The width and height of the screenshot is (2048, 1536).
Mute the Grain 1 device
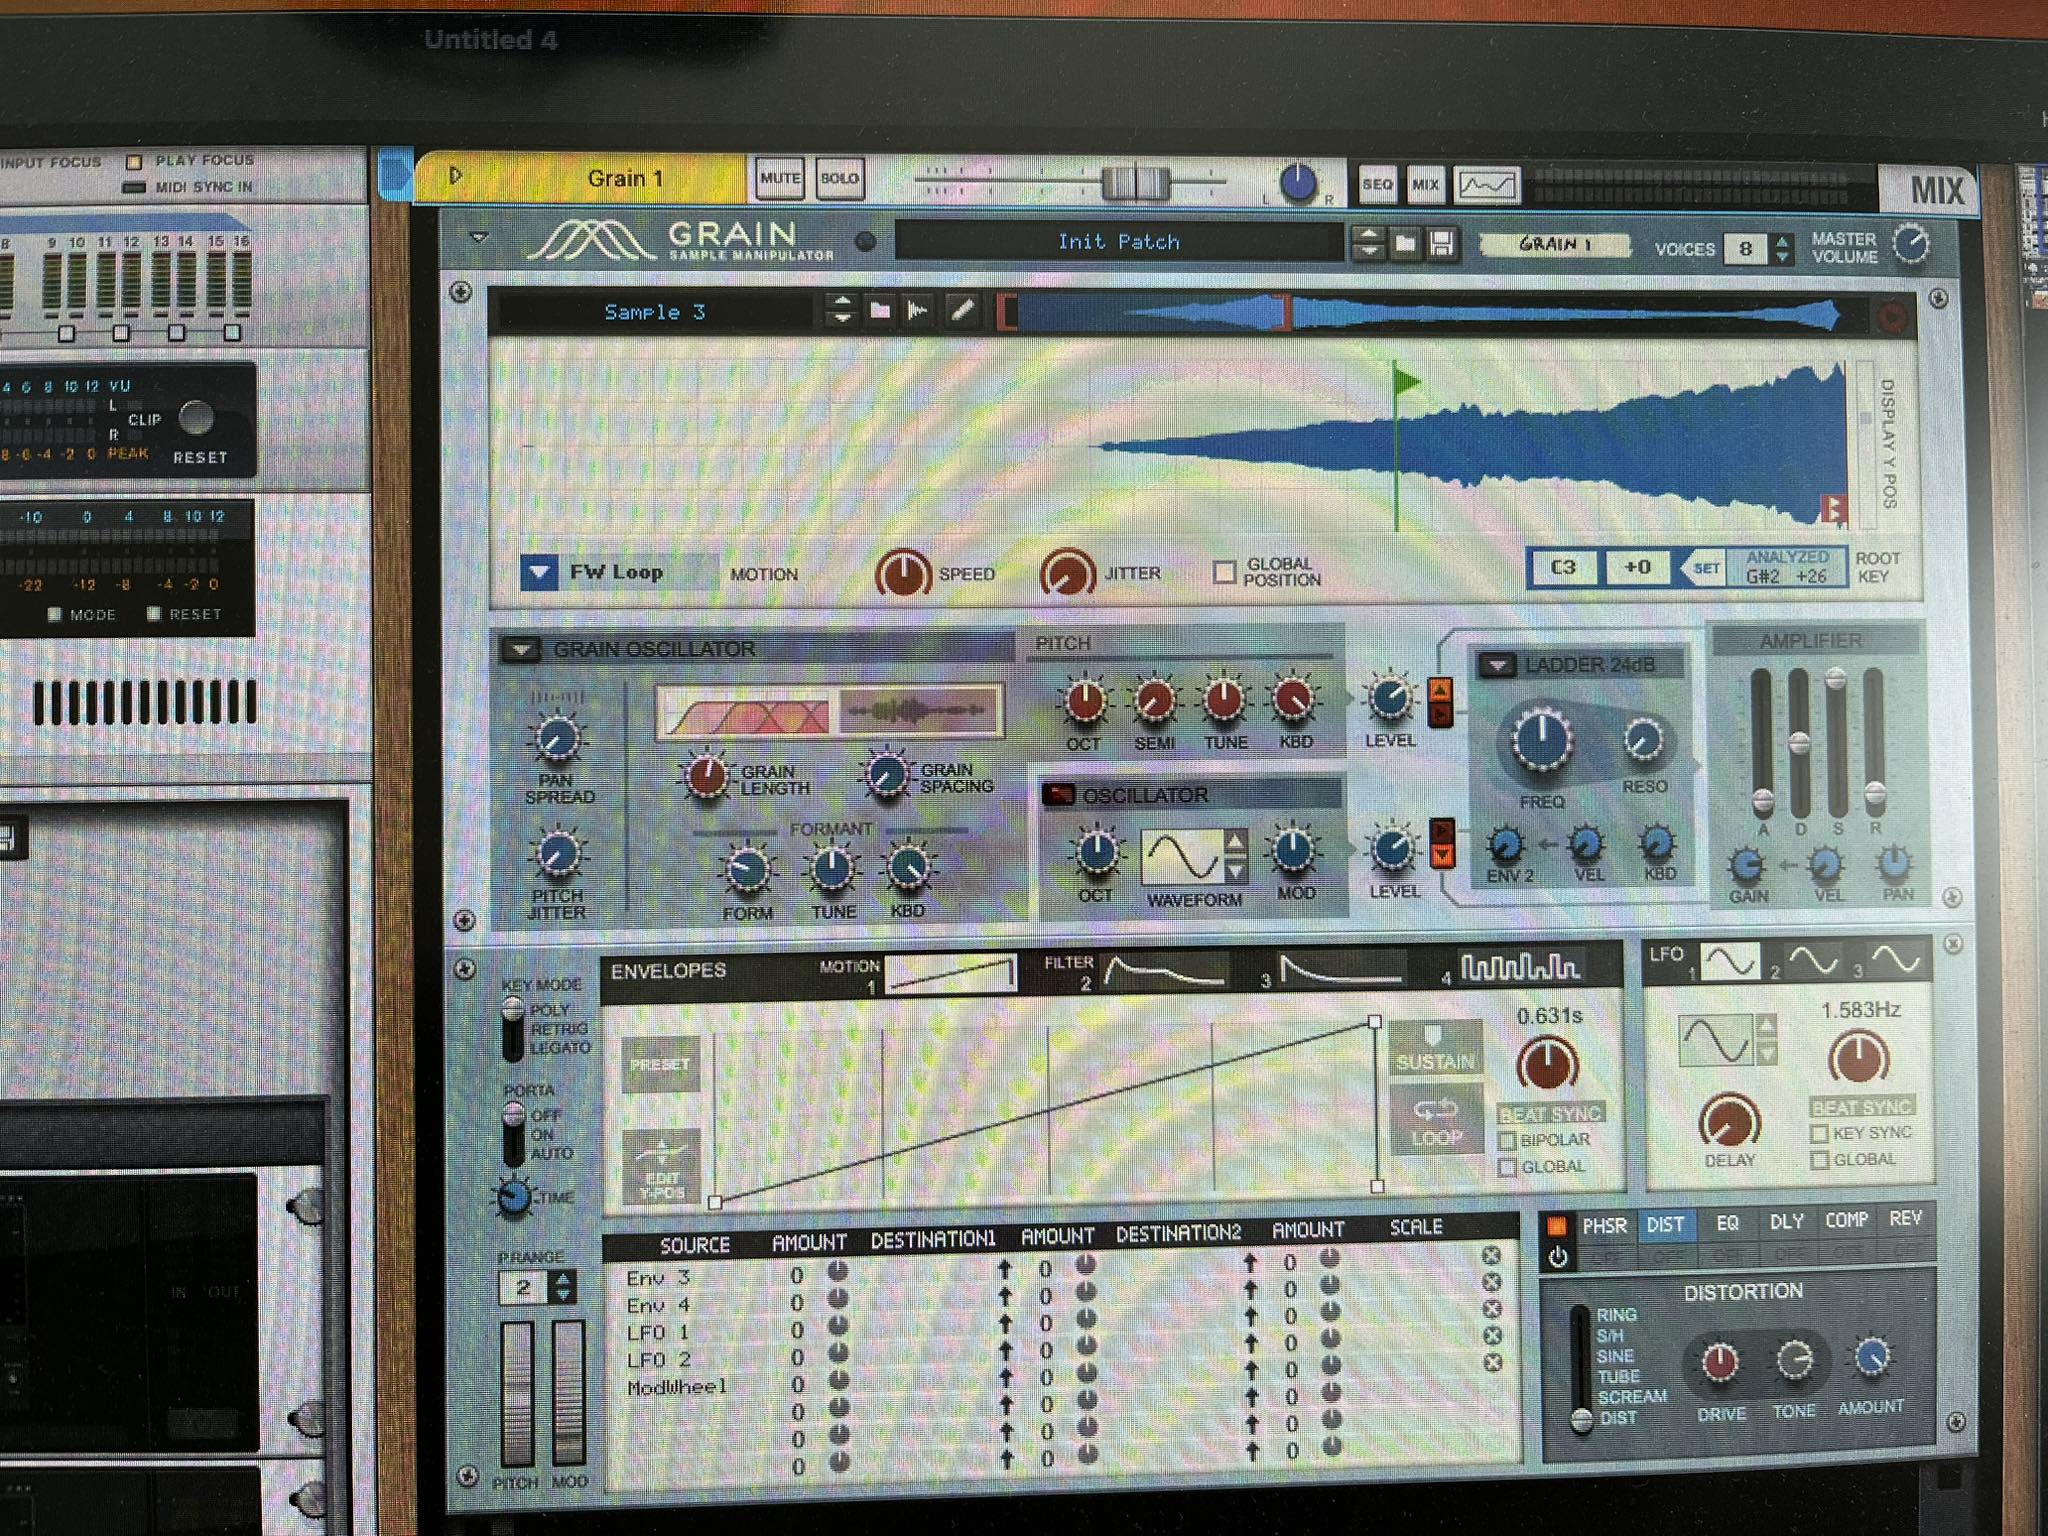click(x=780, y=179)
